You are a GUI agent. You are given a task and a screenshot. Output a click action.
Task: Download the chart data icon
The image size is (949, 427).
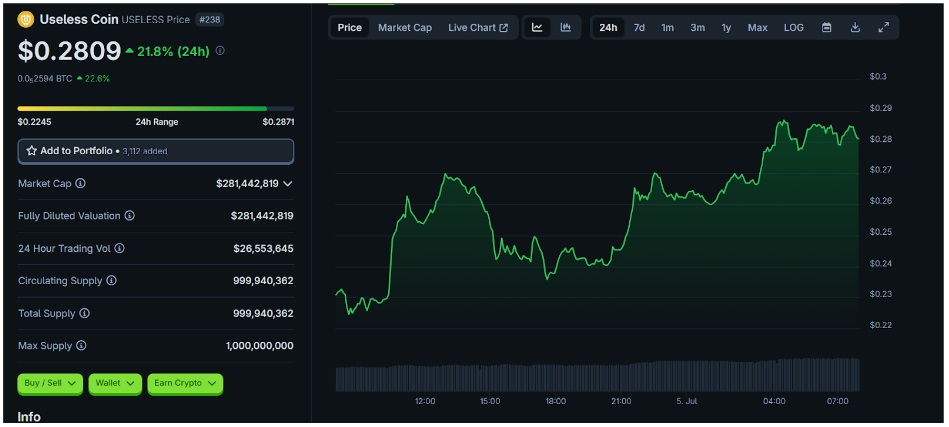point(855,28)
